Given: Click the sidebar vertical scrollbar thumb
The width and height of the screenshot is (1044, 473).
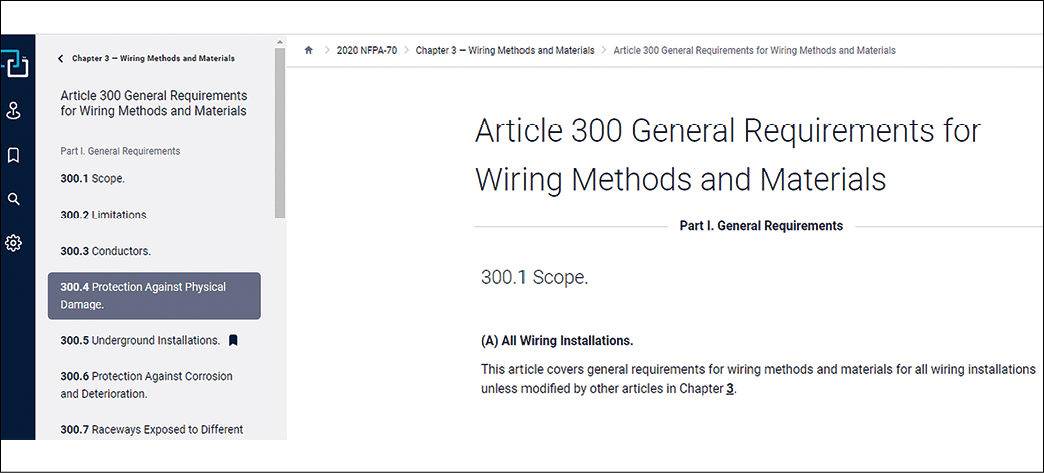Looking at the screenshot, I should click(281, 130).
